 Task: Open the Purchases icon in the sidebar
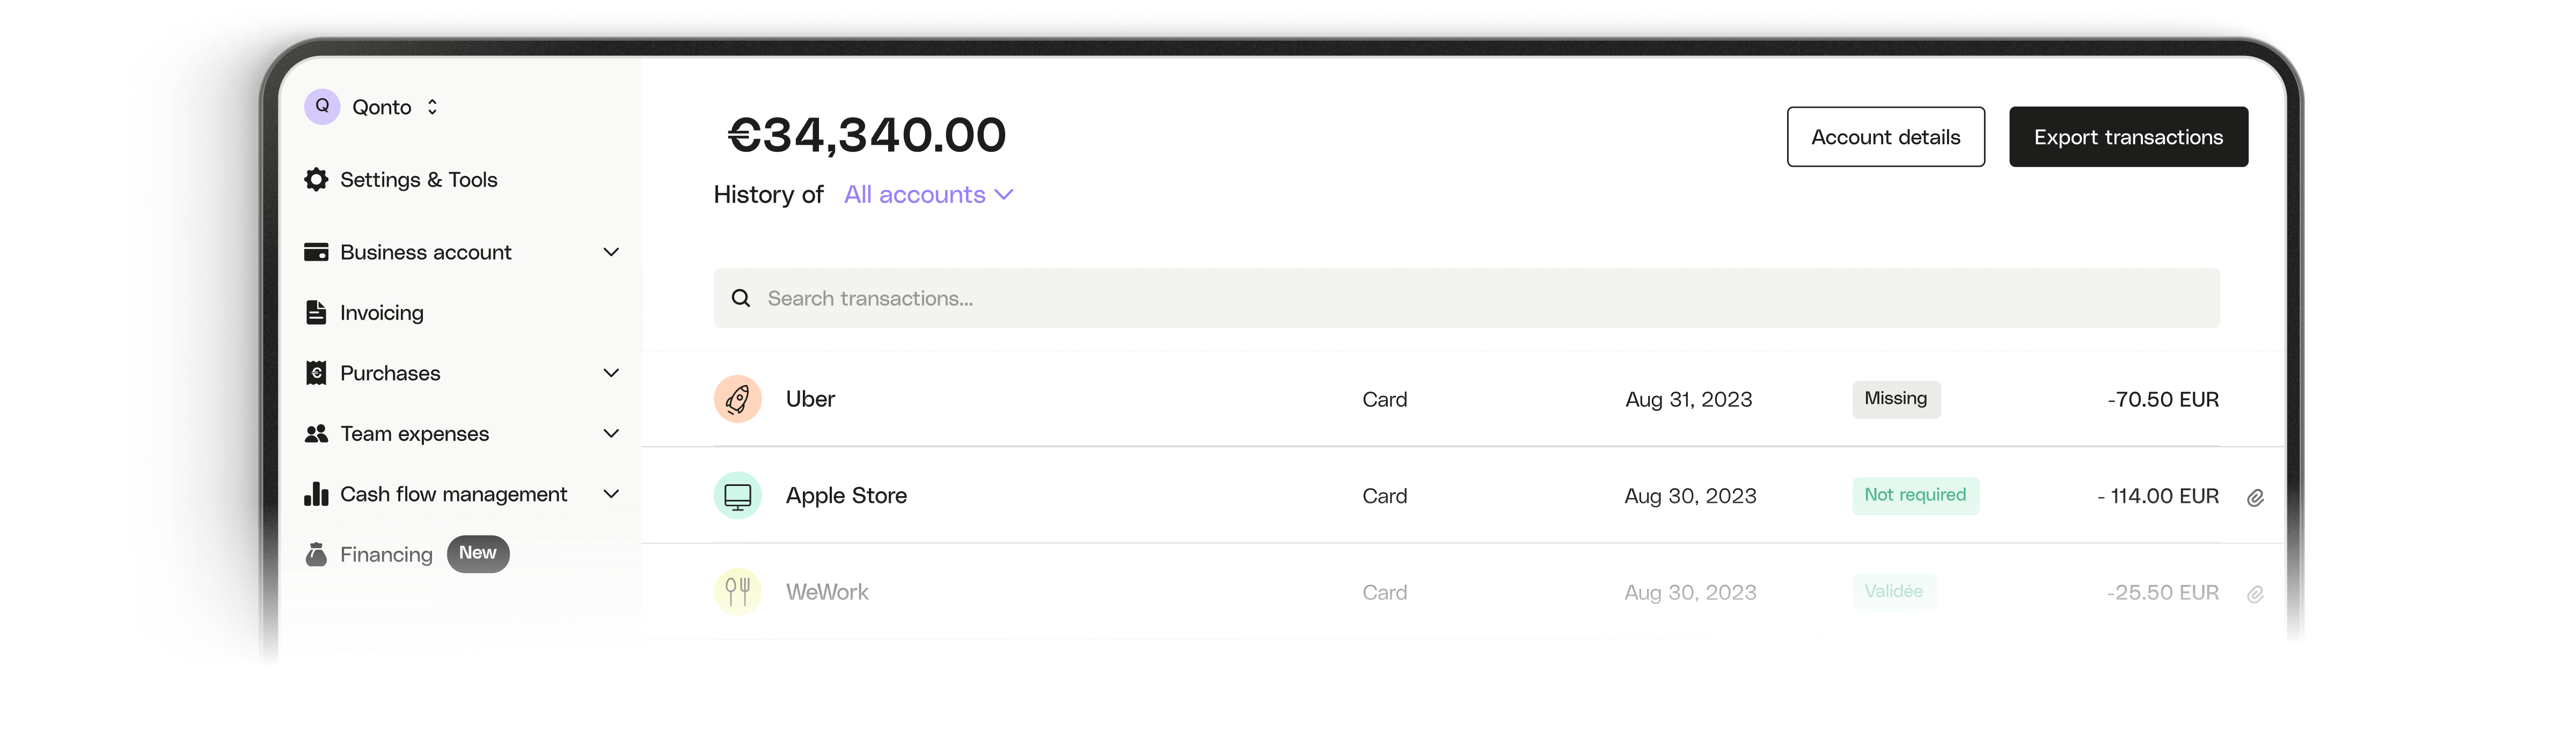coord(316,373)
